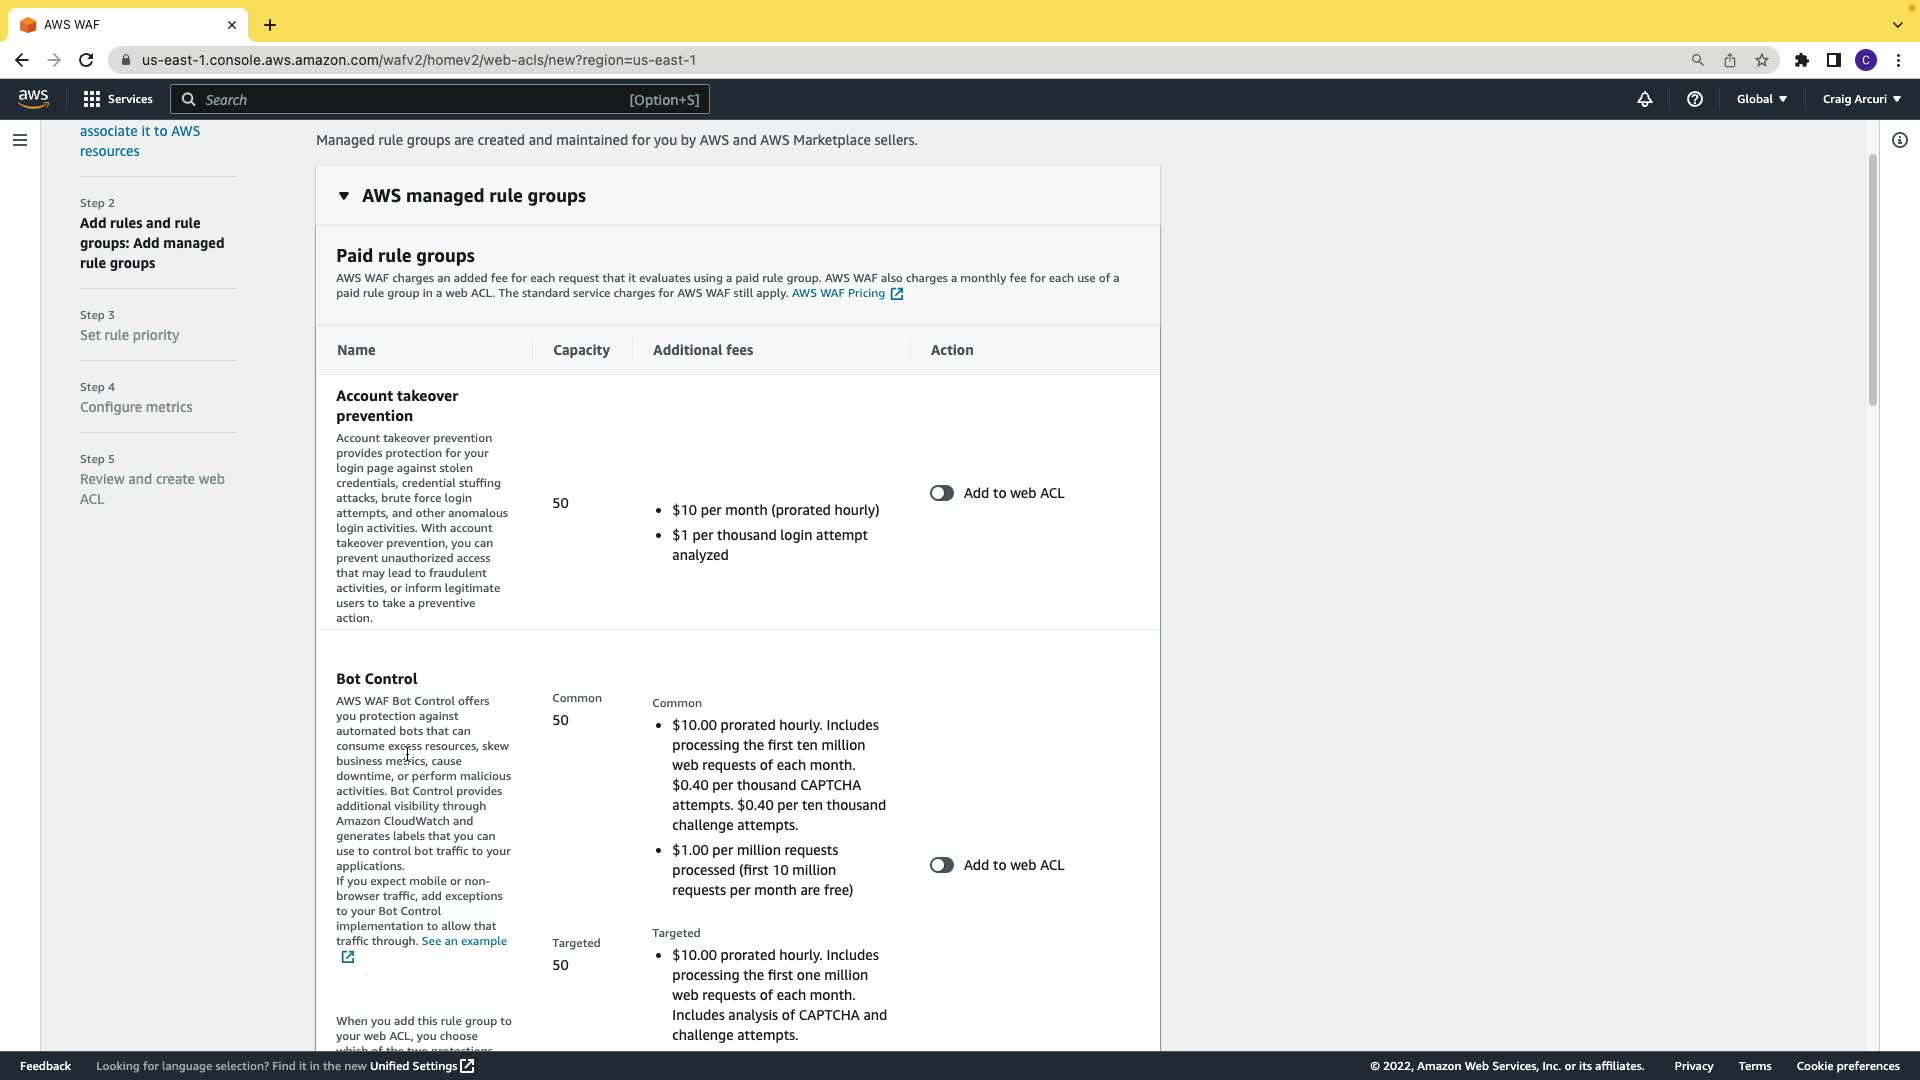Click the browser extensions puzzle icon
Image resolution: width=1920 pixels, height=1080 pixels.
tap(1801, 60)
